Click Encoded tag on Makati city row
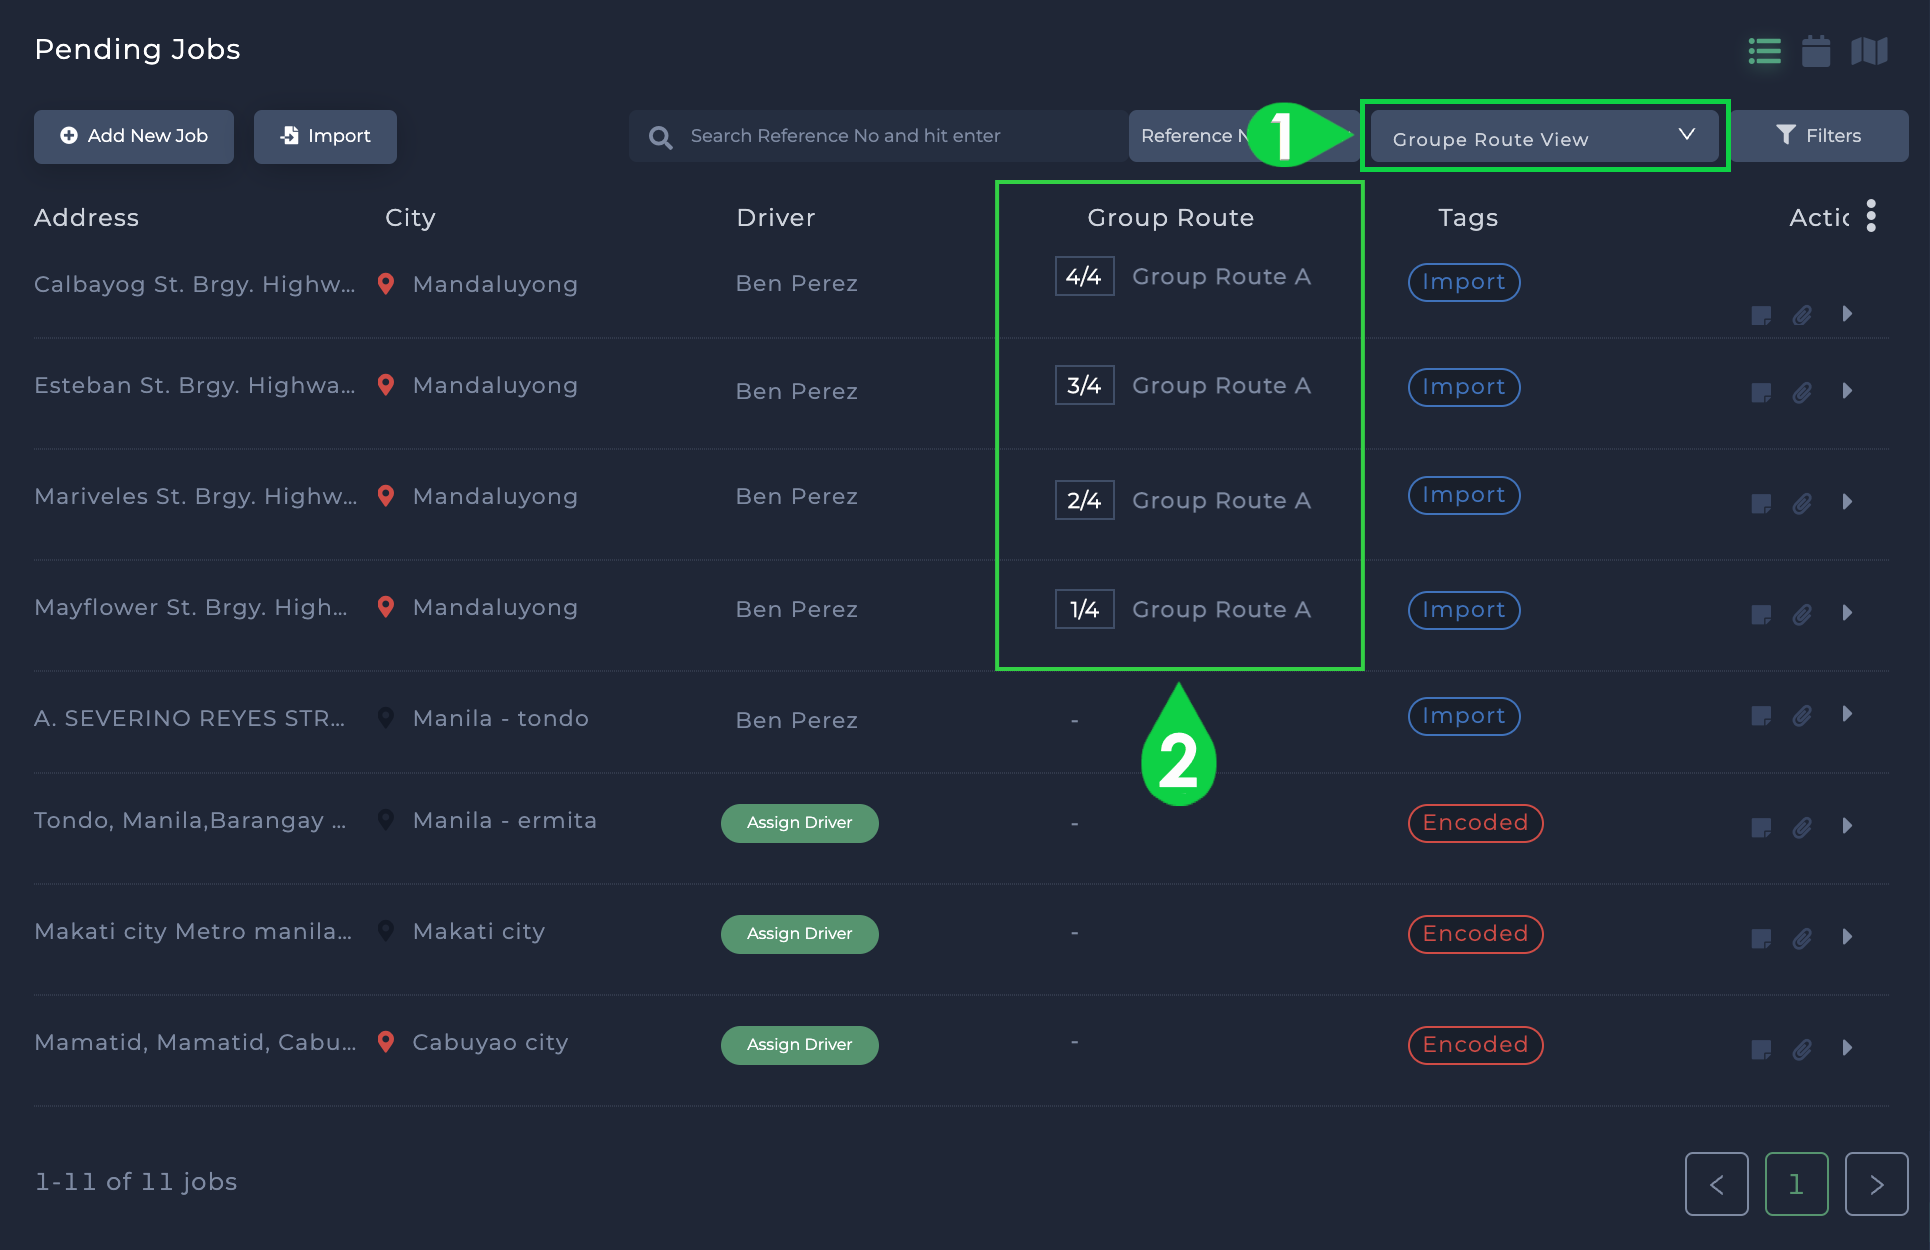The height and width of the screenshot is (1250, 1930). (x=1476, y=934)
